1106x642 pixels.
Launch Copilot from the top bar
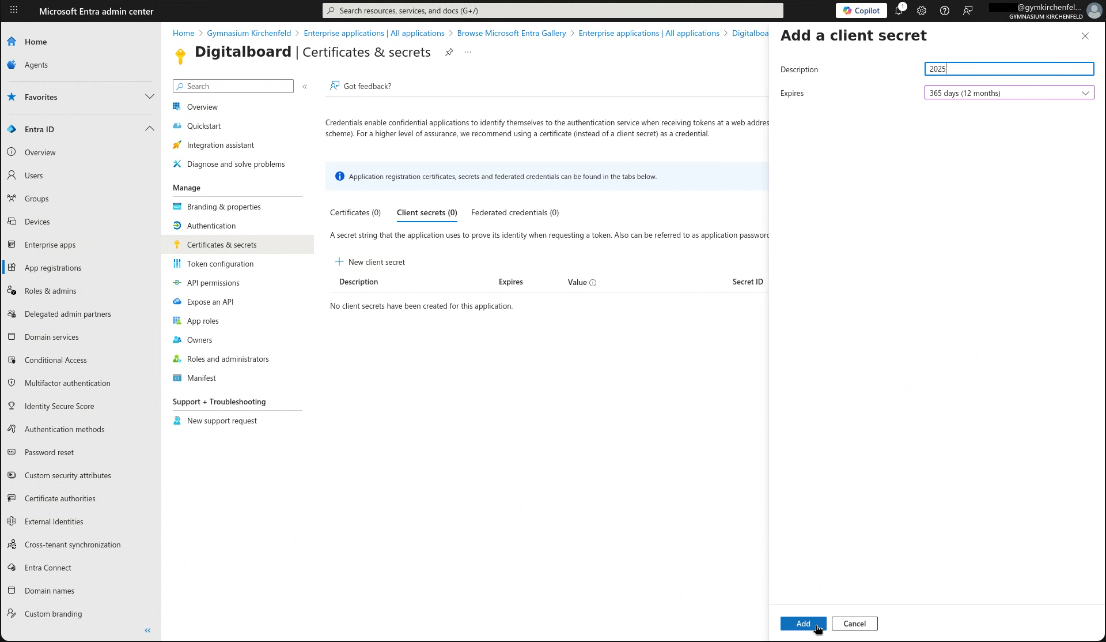click(x=860, y=11)
